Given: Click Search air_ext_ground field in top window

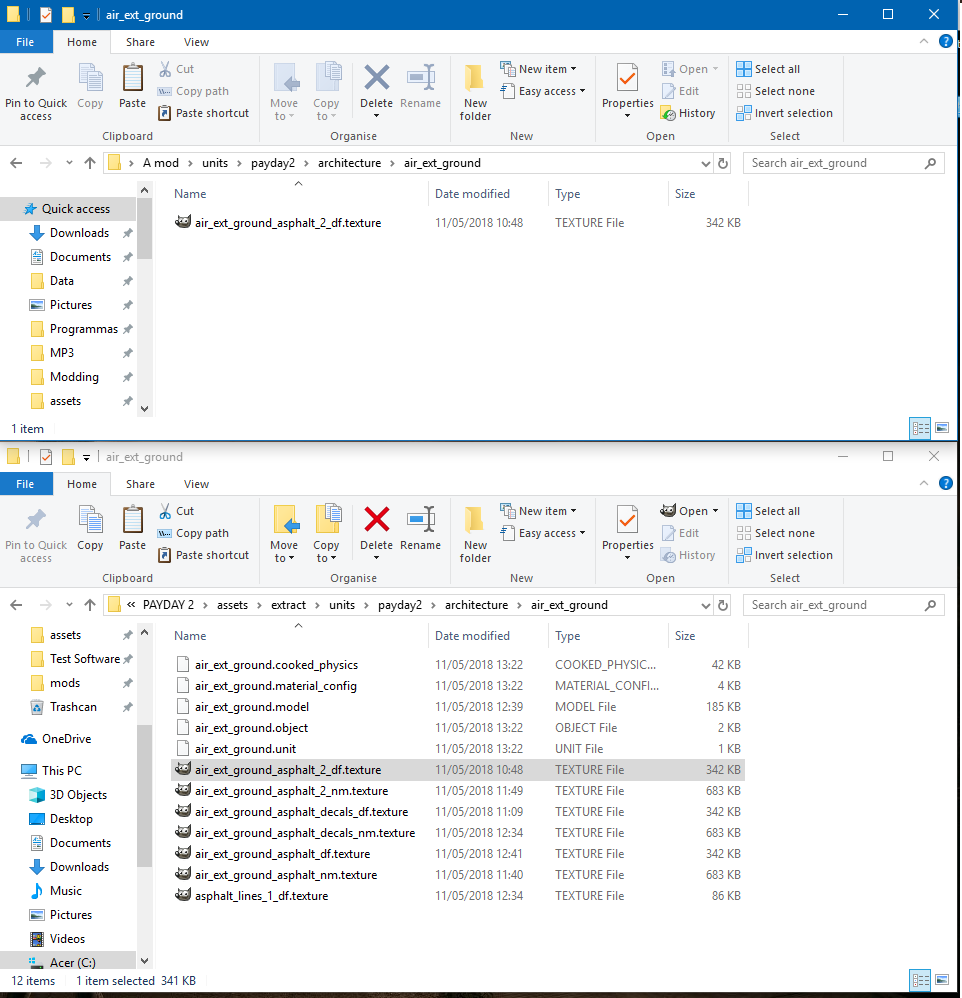Looking at the screenshot, I should 843,163.
